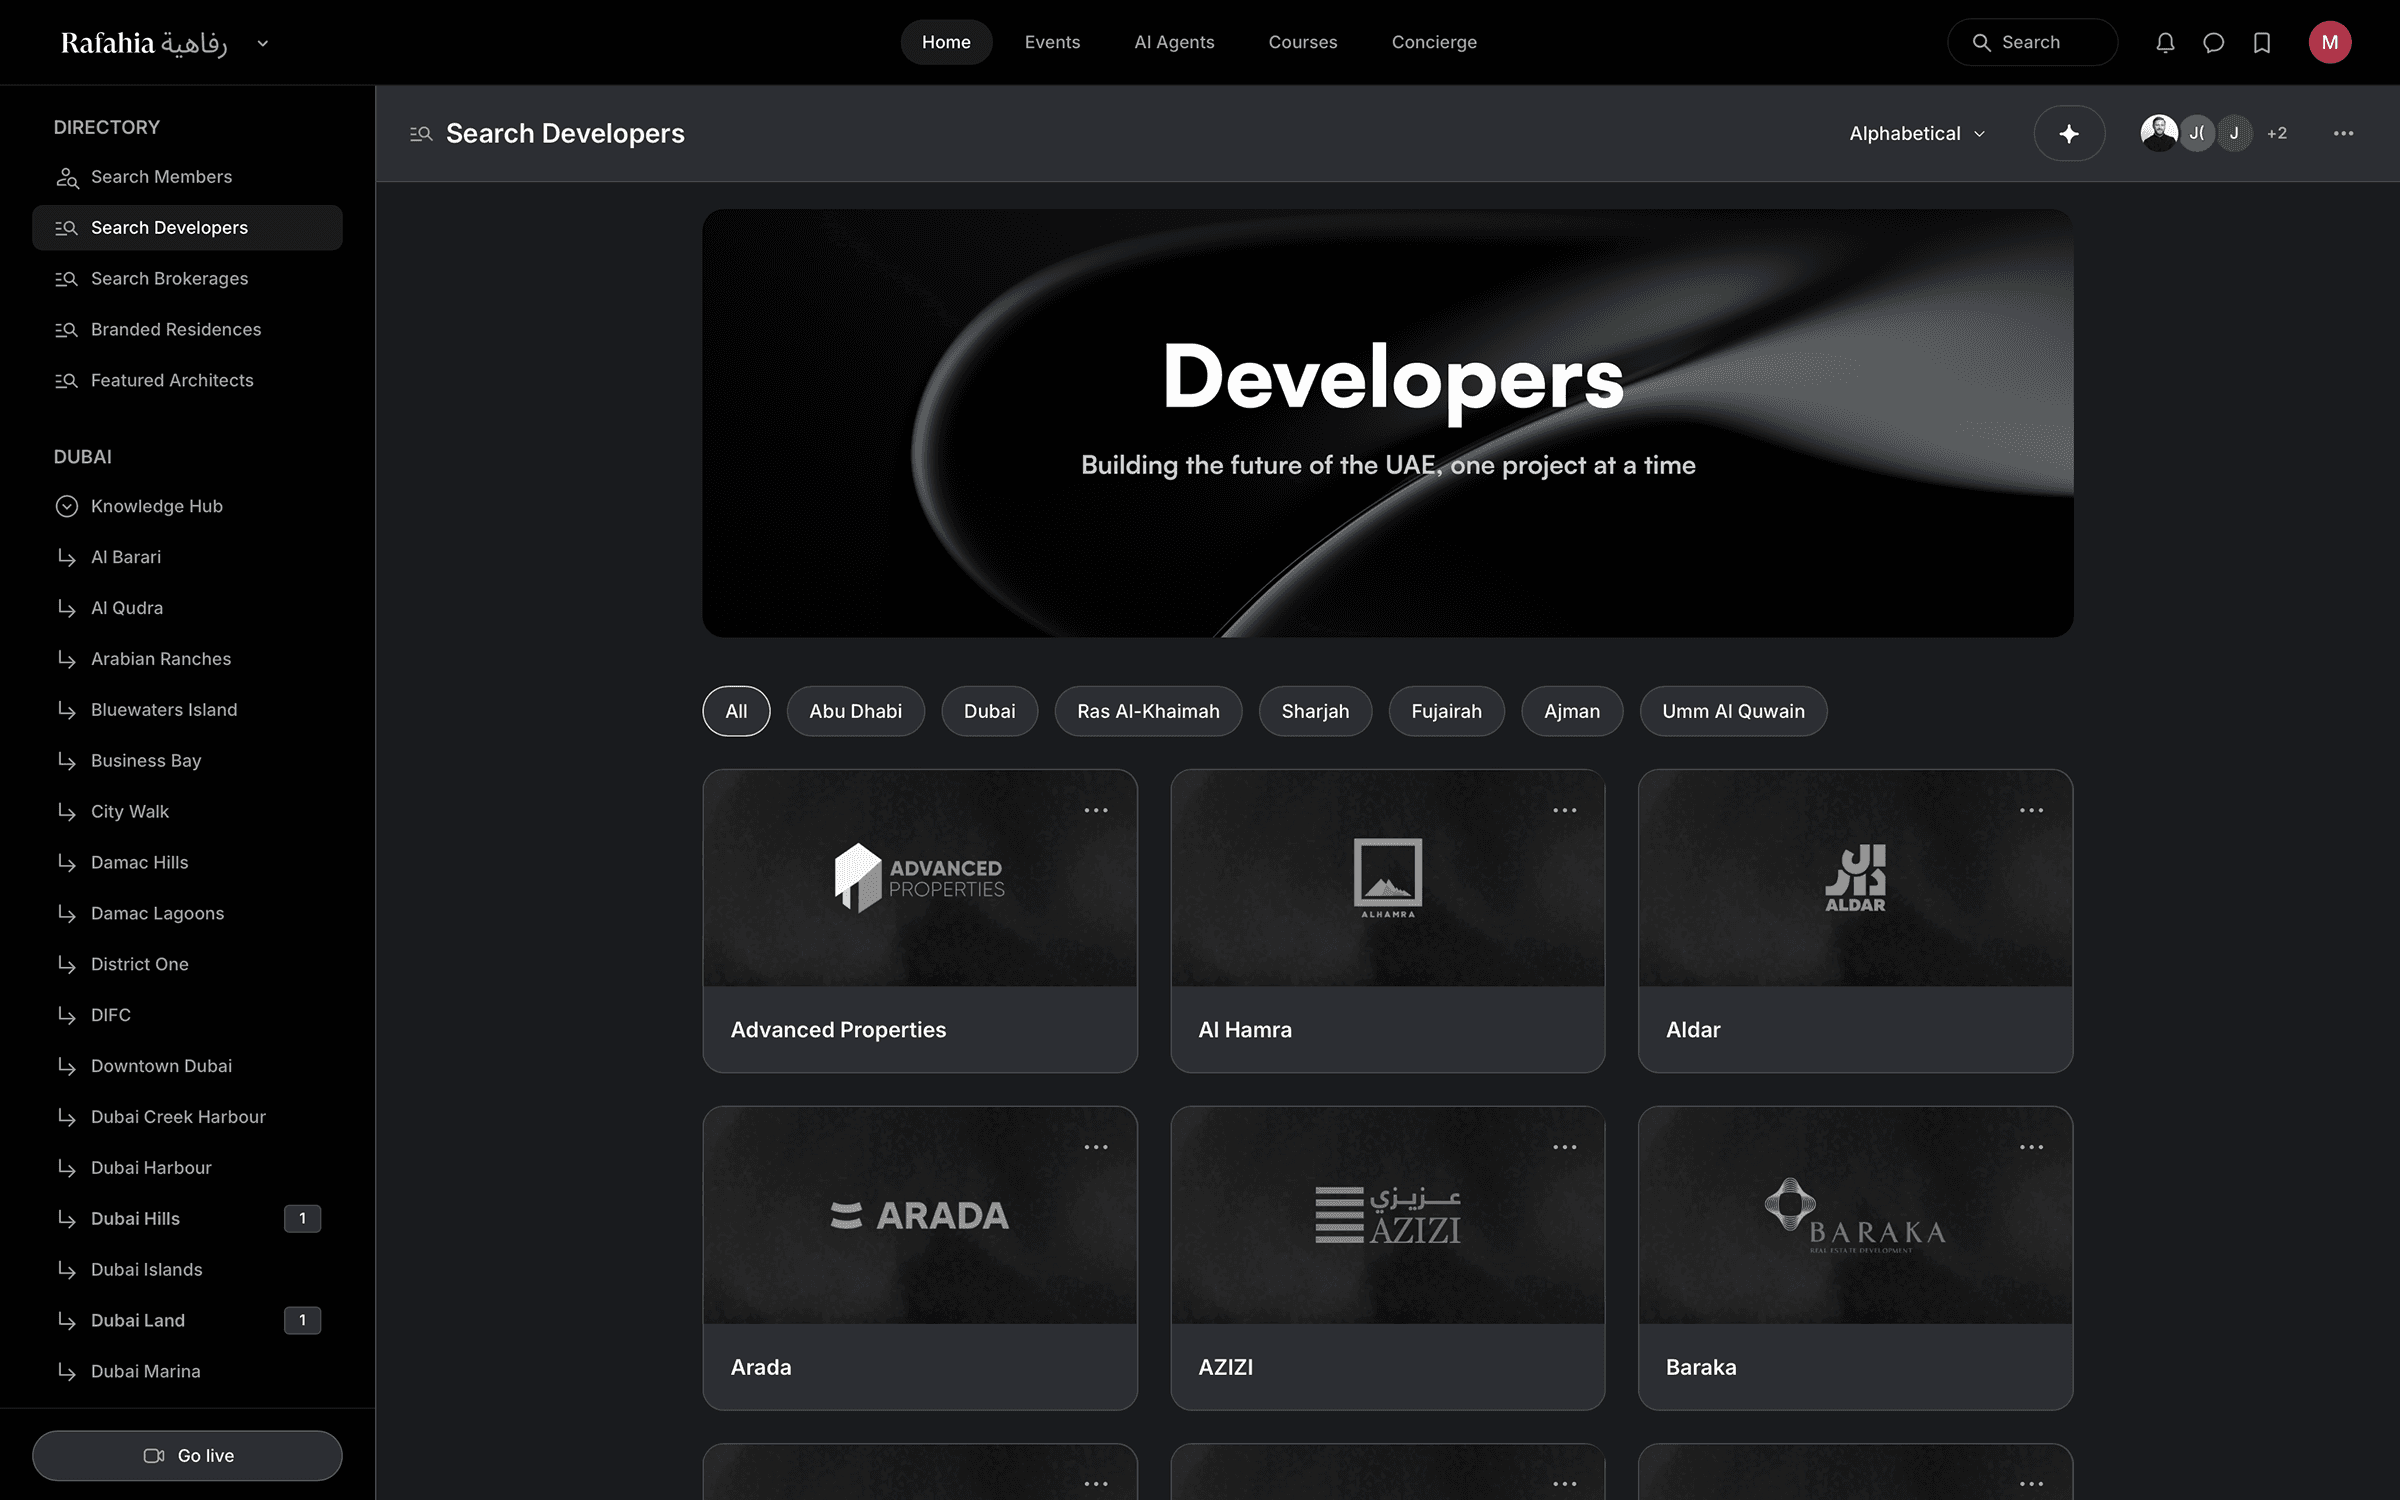Open Downtown Dubai channel
The width and height of the screenshot is (2400, 1500).
pos(187,1067)
